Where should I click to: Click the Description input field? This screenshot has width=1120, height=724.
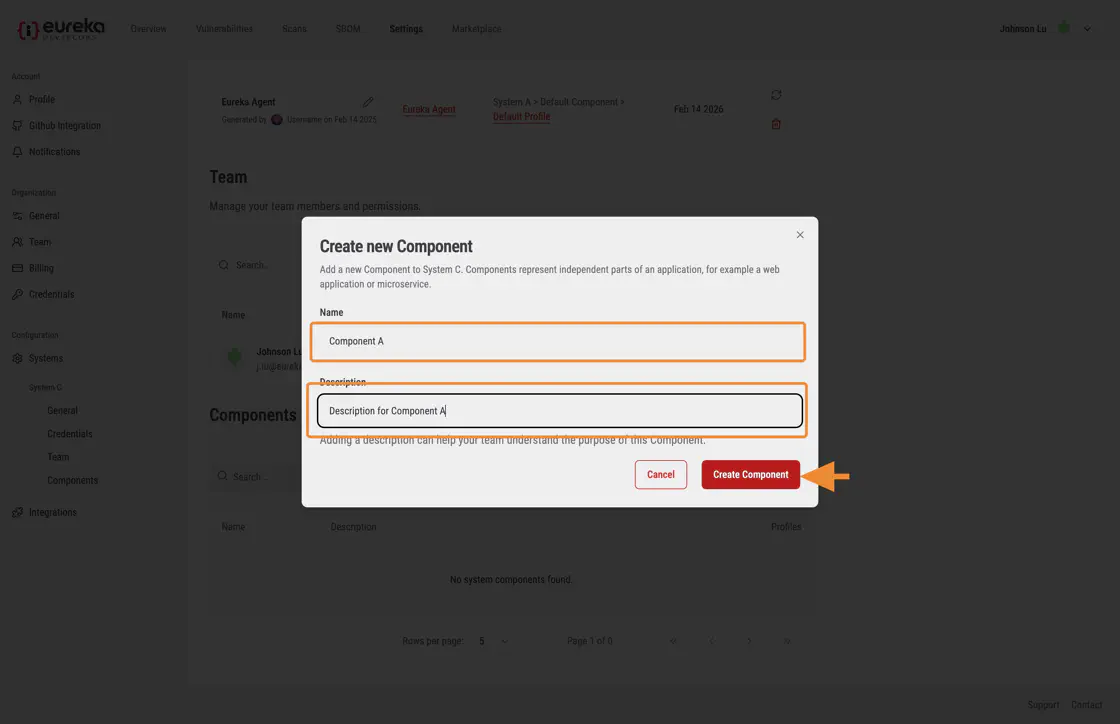pyautogui.click(x=560, y=411)
